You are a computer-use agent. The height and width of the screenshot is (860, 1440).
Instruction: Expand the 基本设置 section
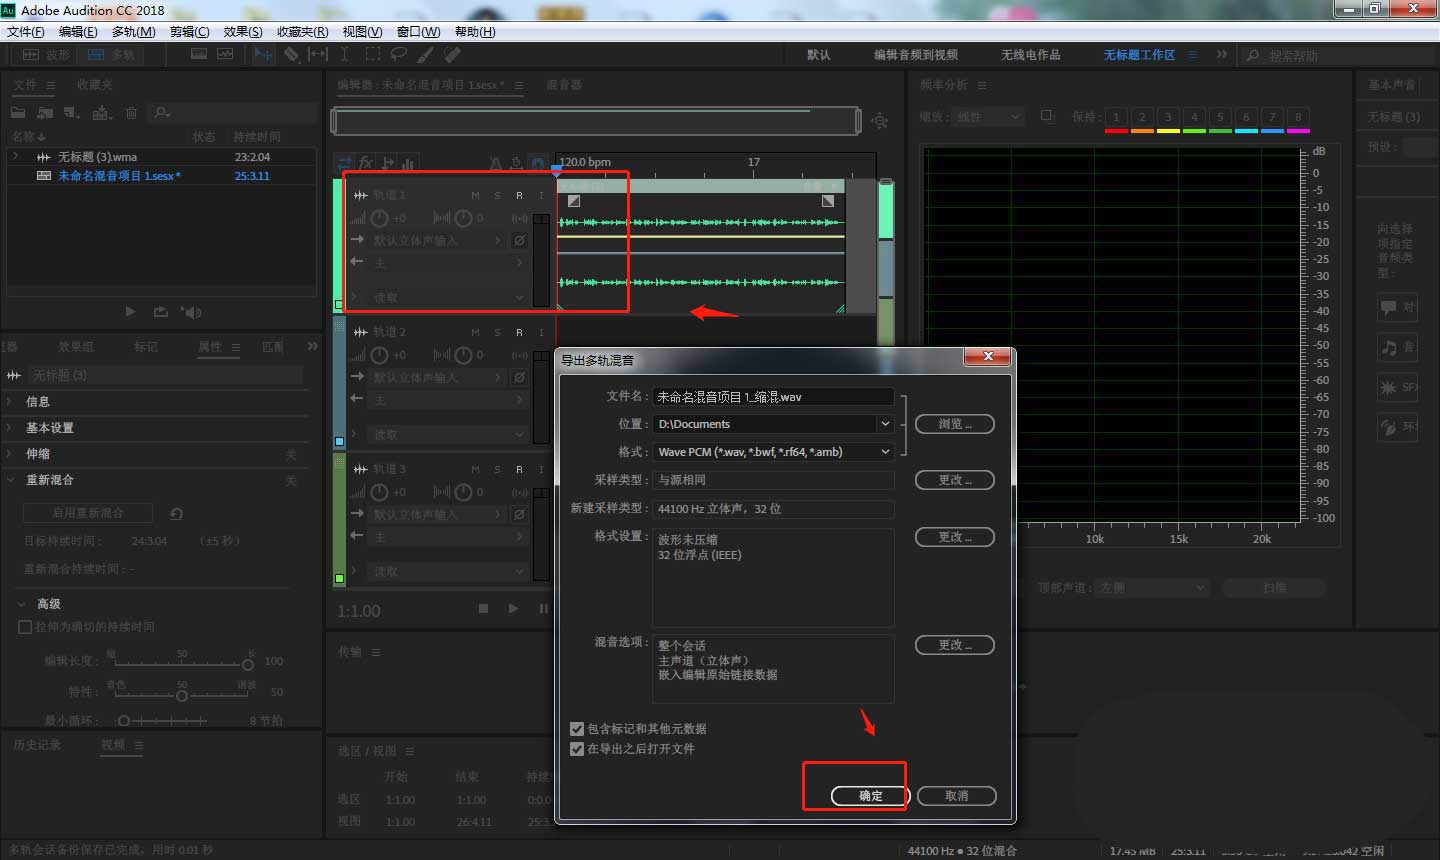pyautogui.click(x=10, y=428)
